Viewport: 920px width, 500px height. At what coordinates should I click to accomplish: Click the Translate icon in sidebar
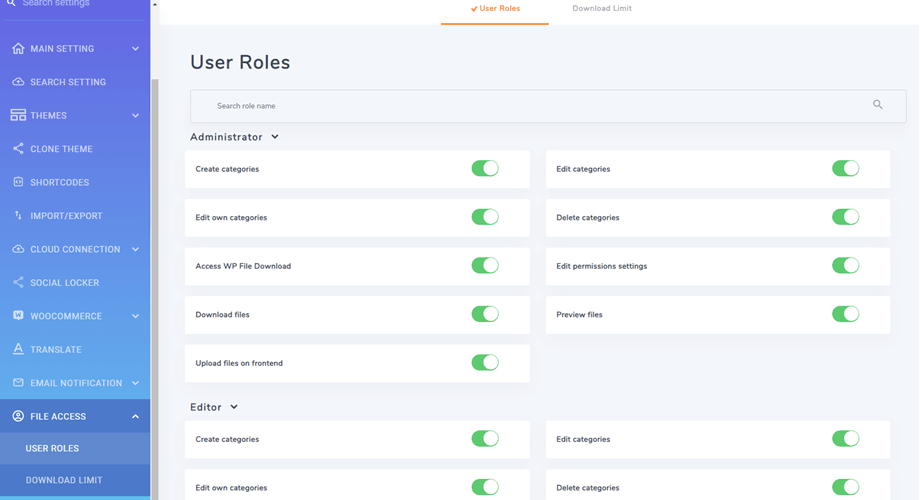[18, 349]
